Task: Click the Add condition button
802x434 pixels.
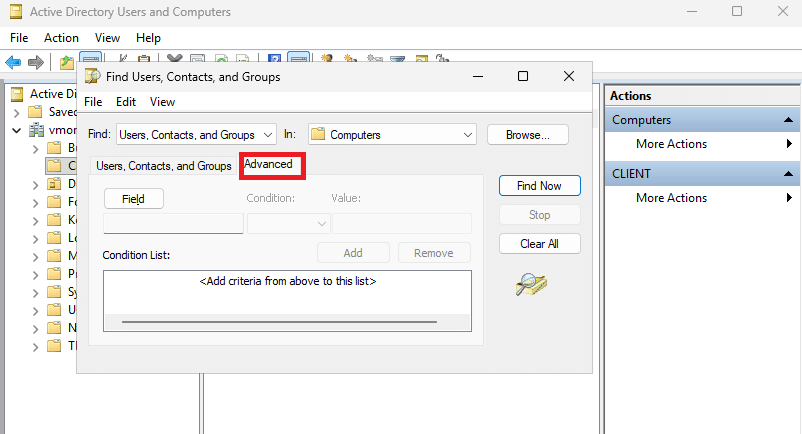Action: tap(353, 253)
